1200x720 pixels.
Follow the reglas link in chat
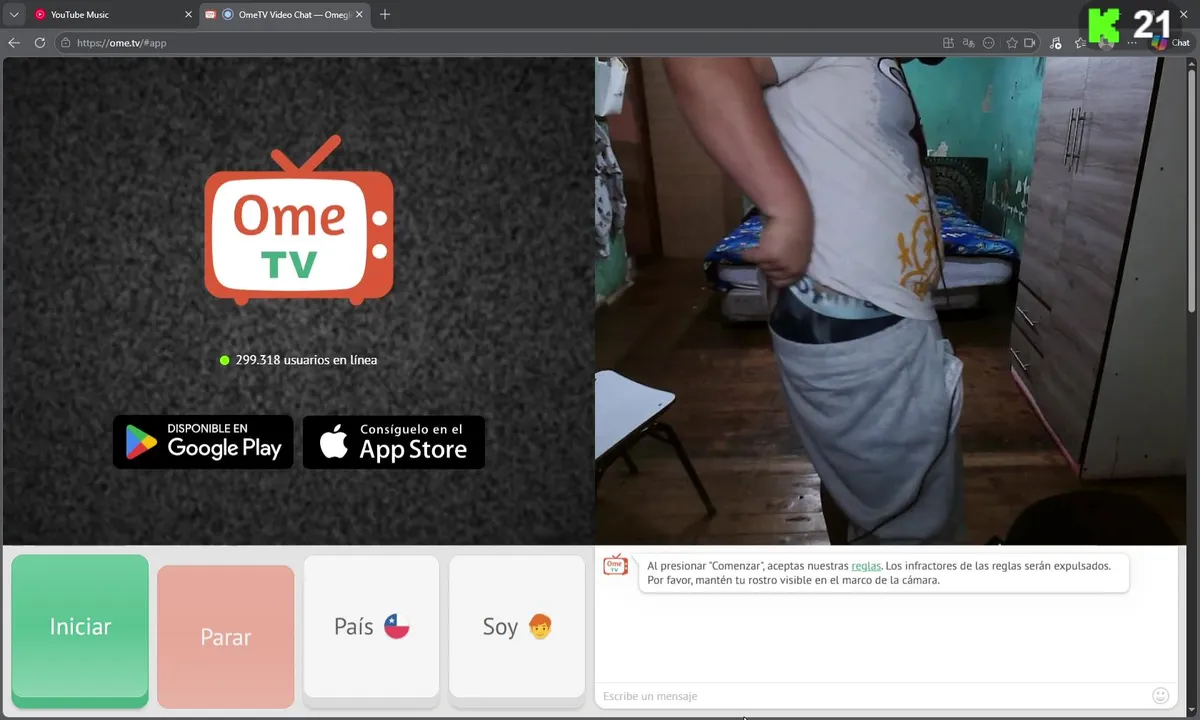[x=866, y=566]
